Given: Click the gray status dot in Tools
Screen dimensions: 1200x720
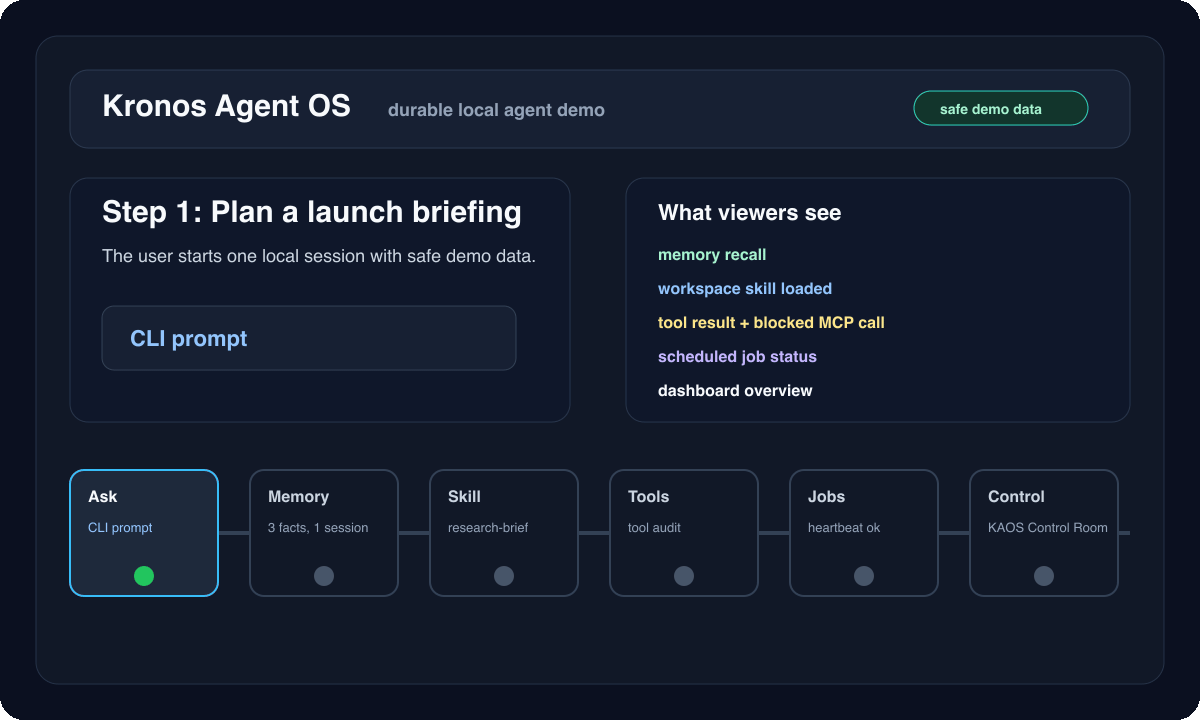Looking at the screenshot, I should [684, 576].
